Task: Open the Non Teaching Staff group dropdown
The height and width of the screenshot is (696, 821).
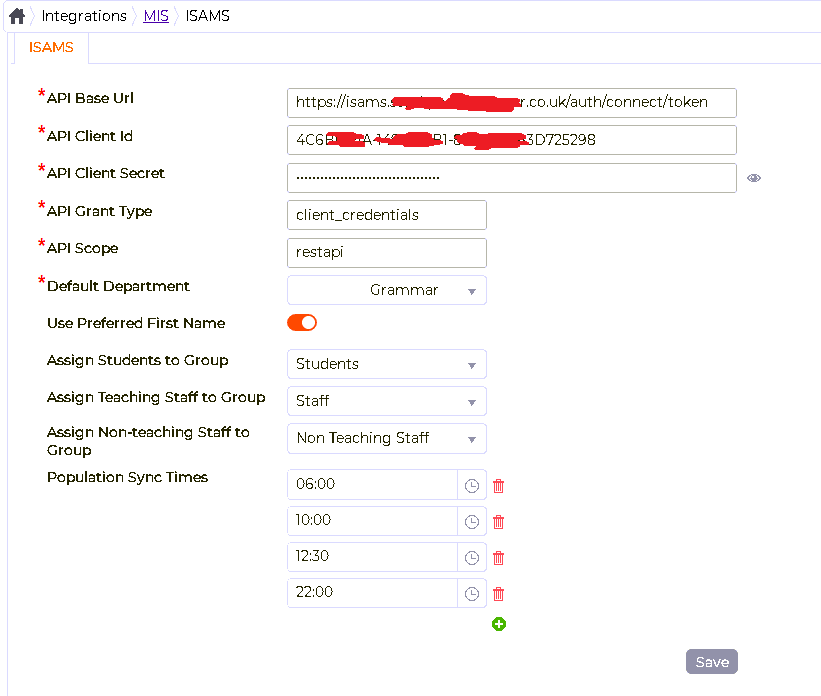Action: pos(387,438)
